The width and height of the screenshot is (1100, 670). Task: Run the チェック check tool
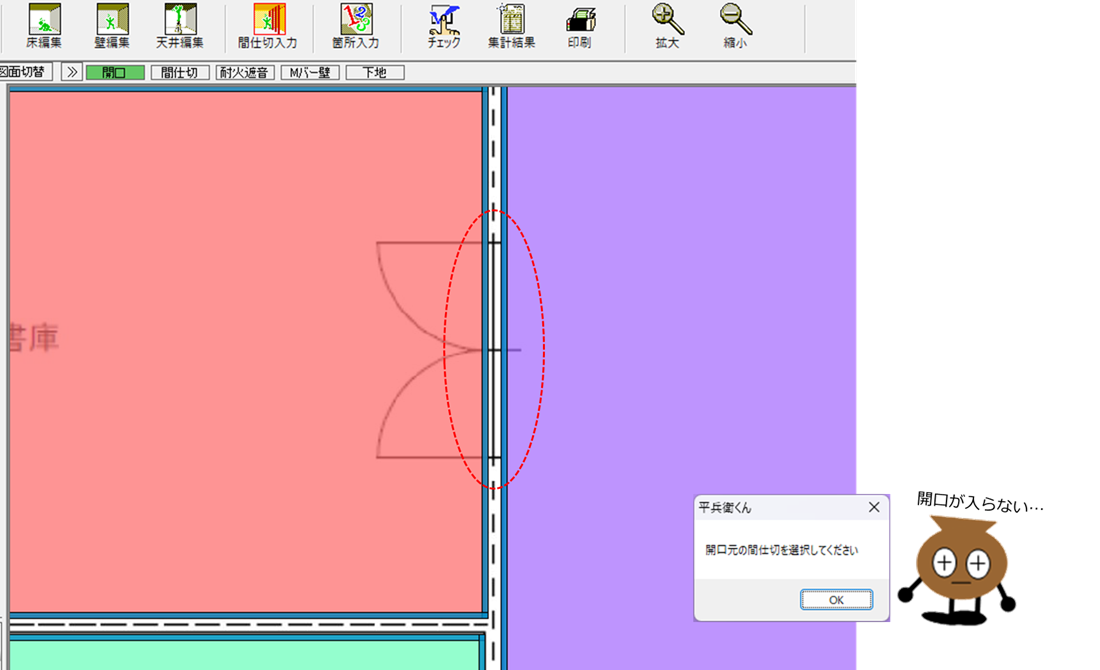[x=443, y=26]
